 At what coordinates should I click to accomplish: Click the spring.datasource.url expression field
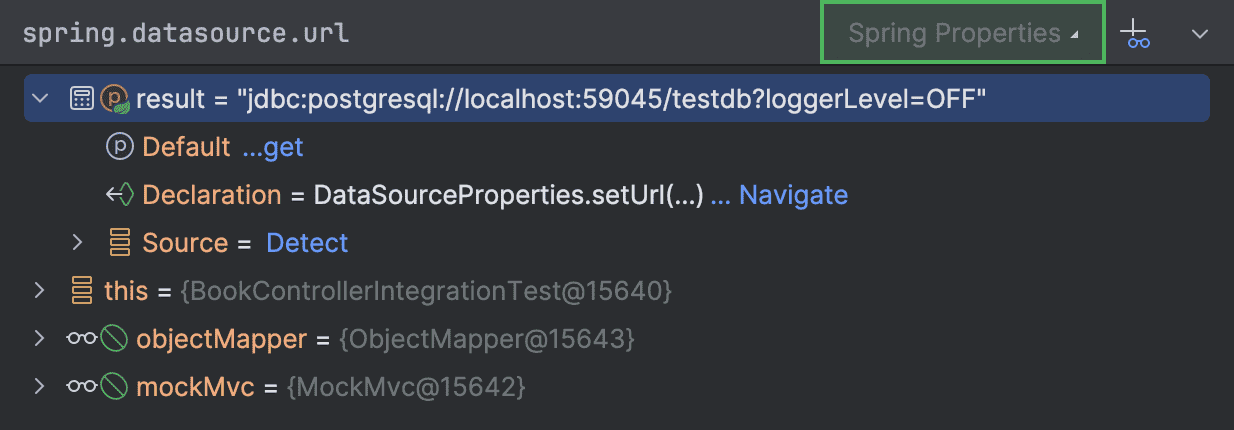(x=400, y=34)
